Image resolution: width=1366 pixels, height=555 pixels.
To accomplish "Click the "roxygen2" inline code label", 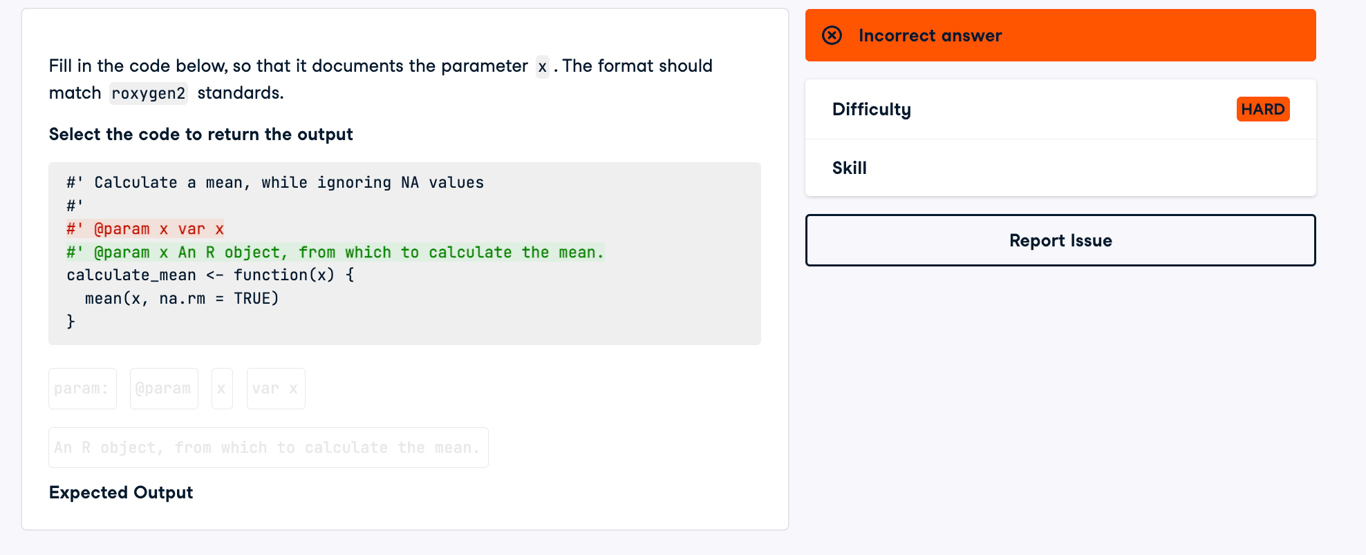I will click(x=149, y=94).
